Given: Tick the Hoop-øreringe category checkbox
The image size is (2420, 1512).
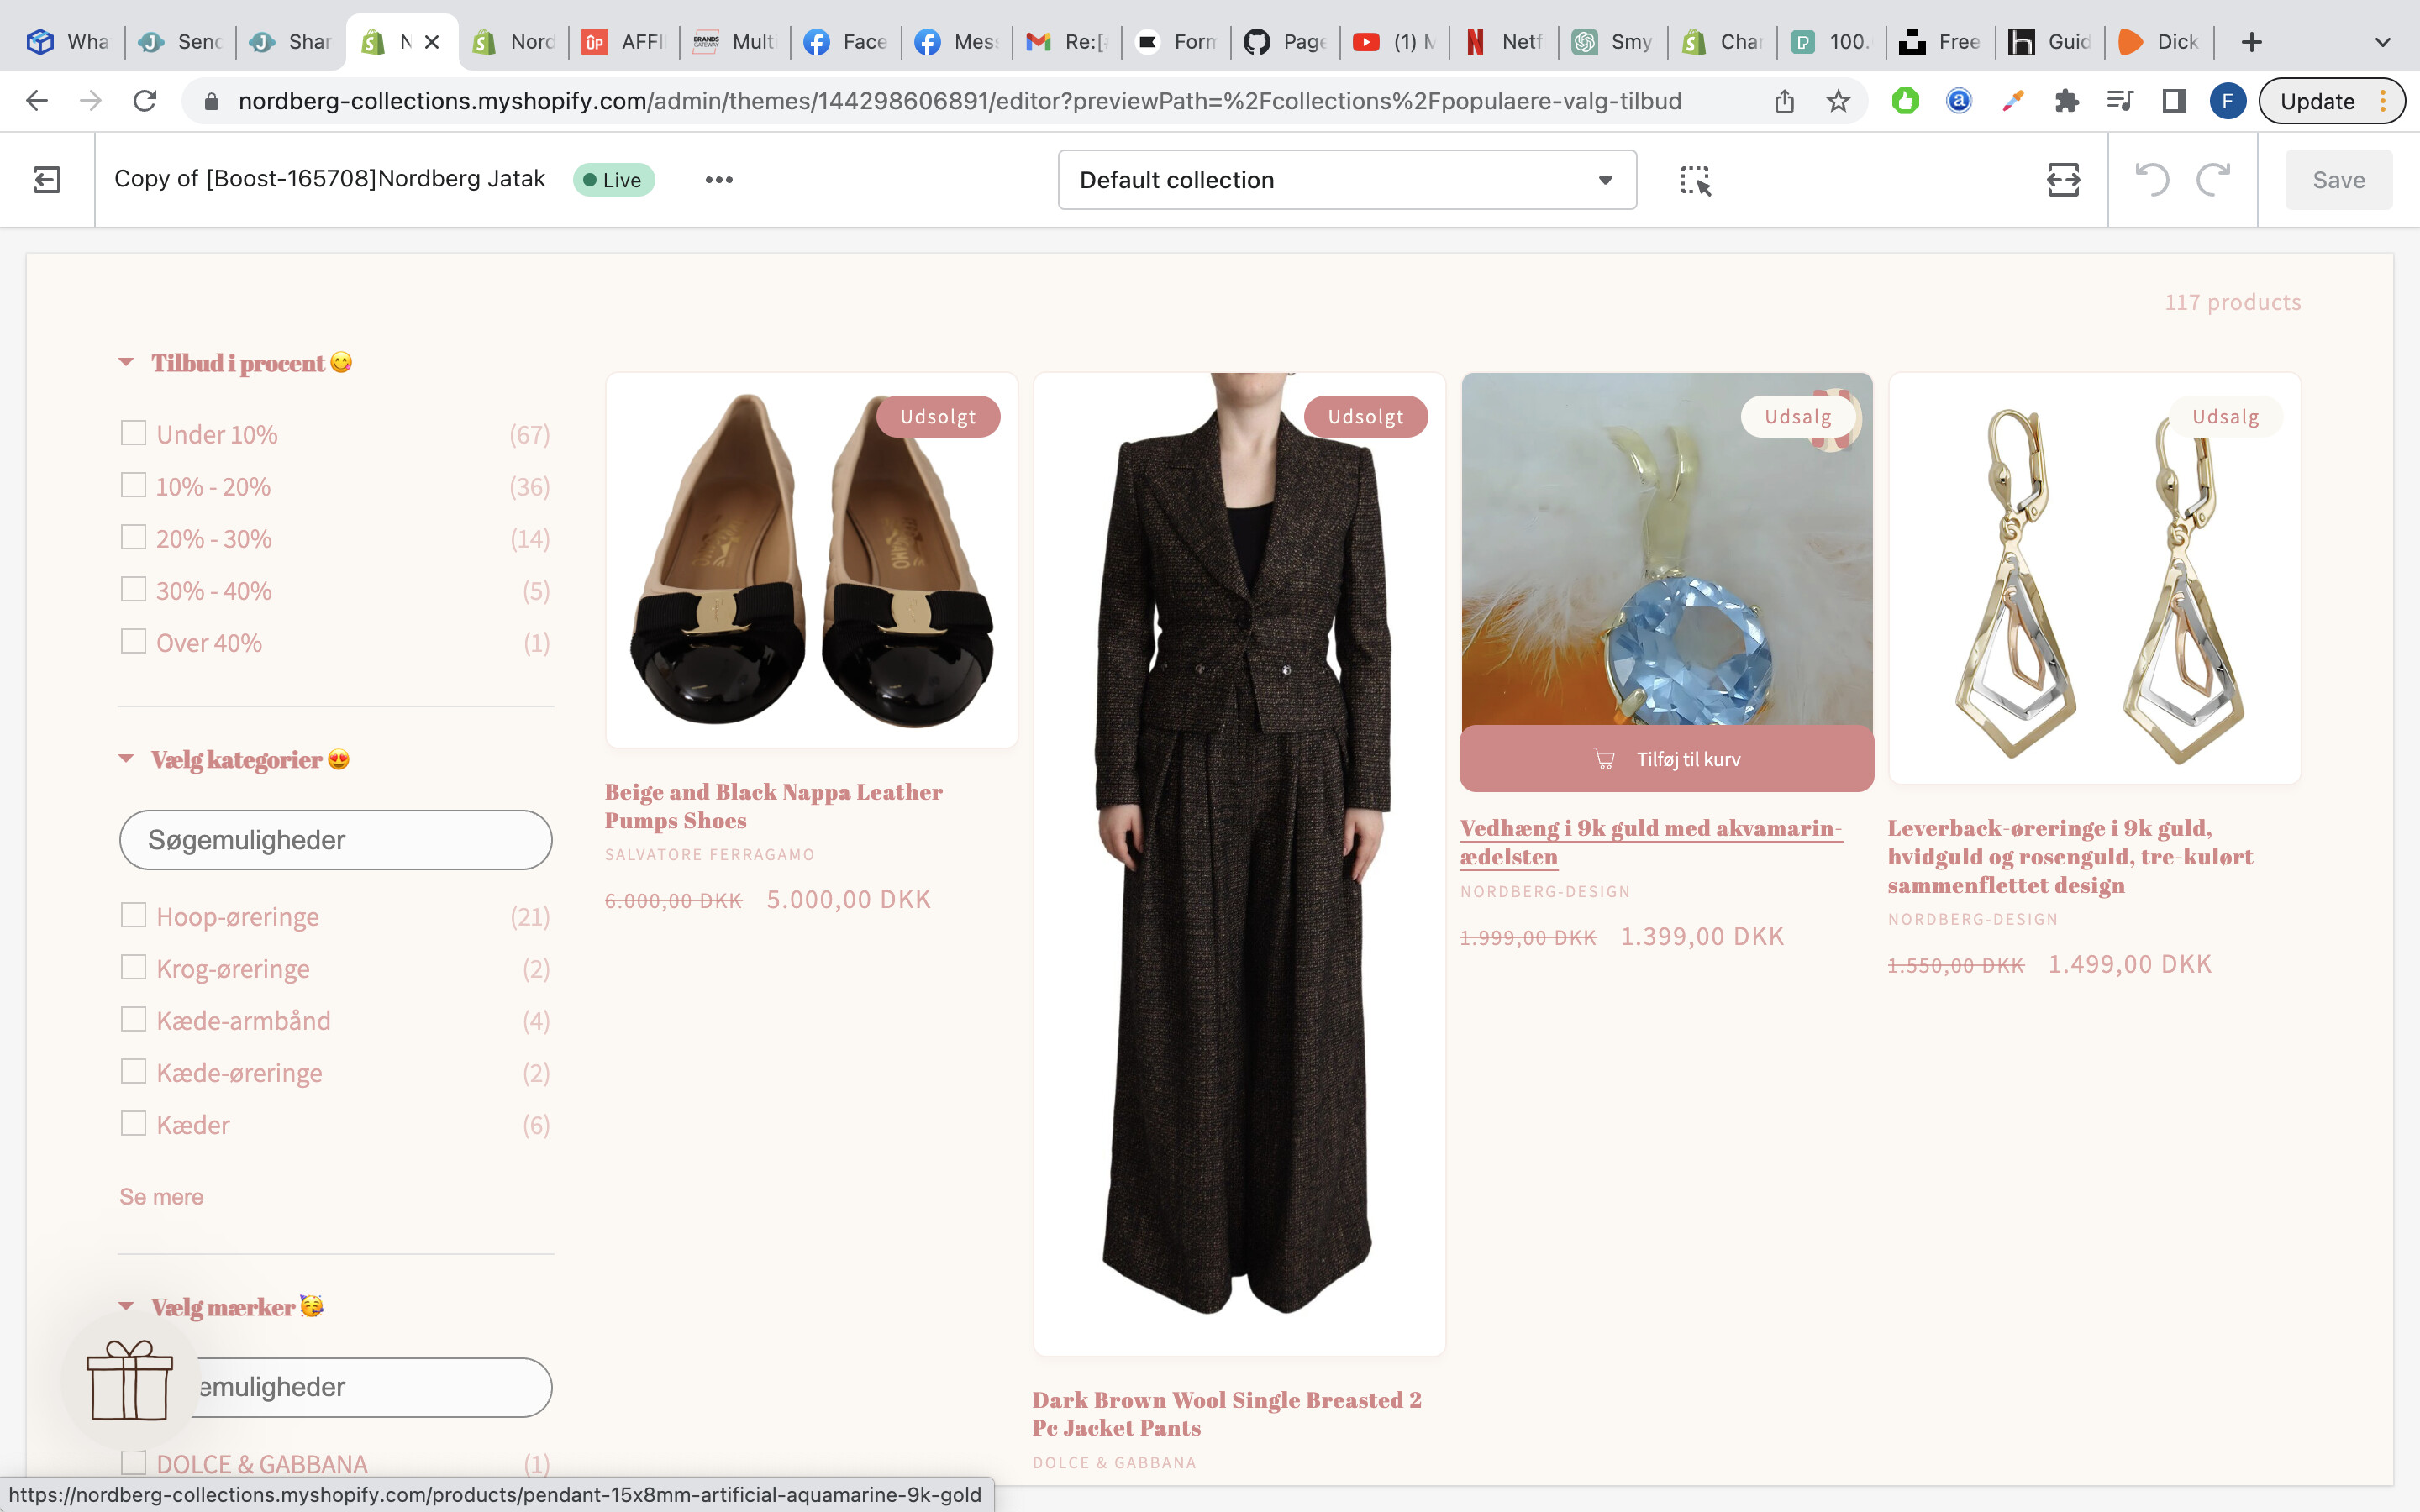Looking at the screenshot, I should (133, 915).
